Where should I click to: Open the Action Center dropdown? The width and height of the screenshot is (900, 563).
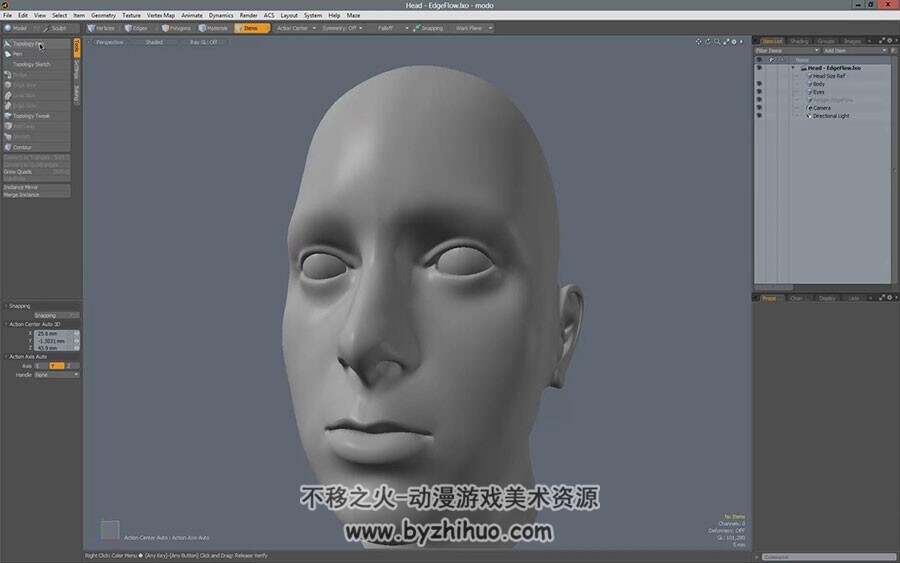[296, 28]
